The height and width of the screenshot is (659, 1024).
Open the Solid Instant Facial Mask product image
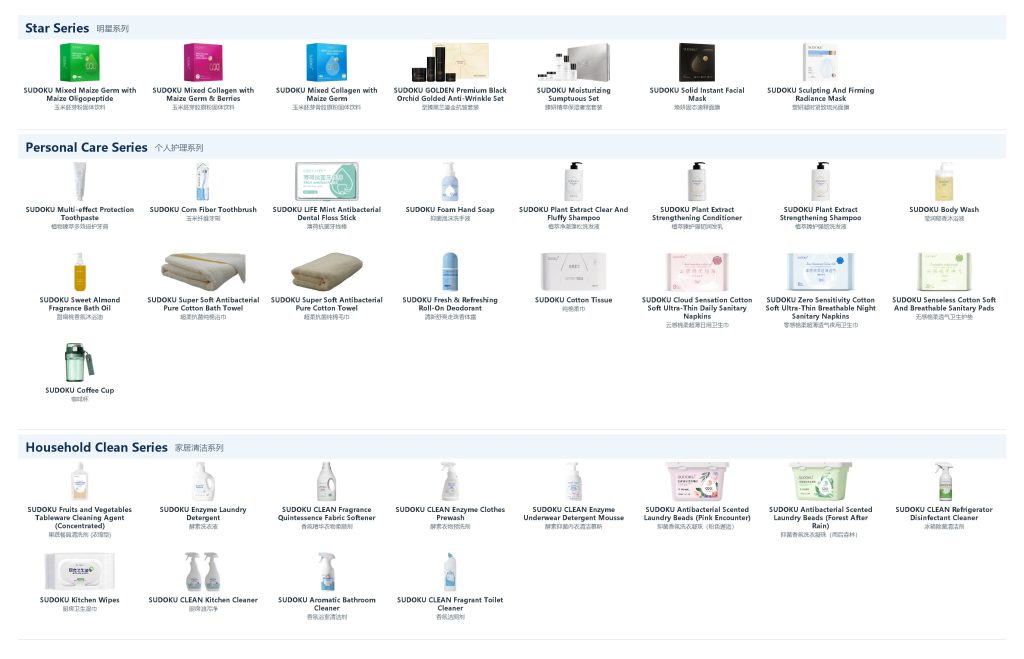pyautogui.click(x=697, y=62)
